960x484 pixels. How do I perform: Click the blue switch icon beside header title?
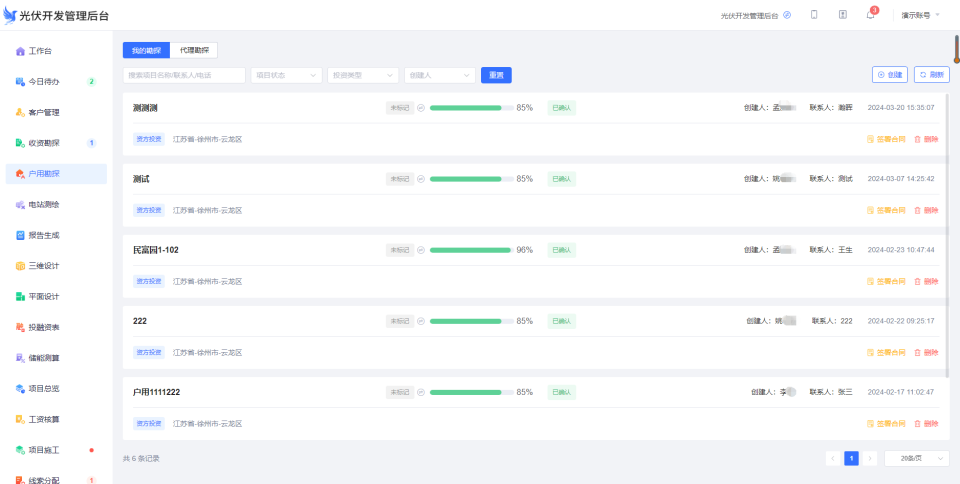point(787,15)
